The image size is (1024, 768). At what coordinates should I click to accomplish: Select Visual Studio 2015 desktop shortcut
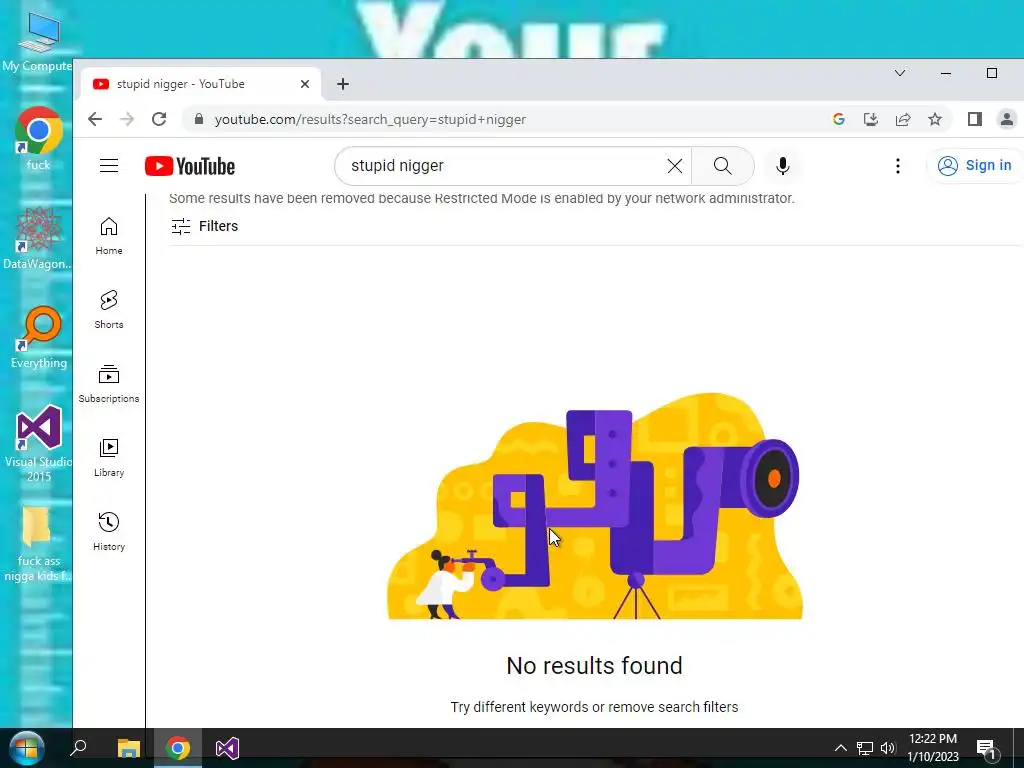[x=38, y=444]
